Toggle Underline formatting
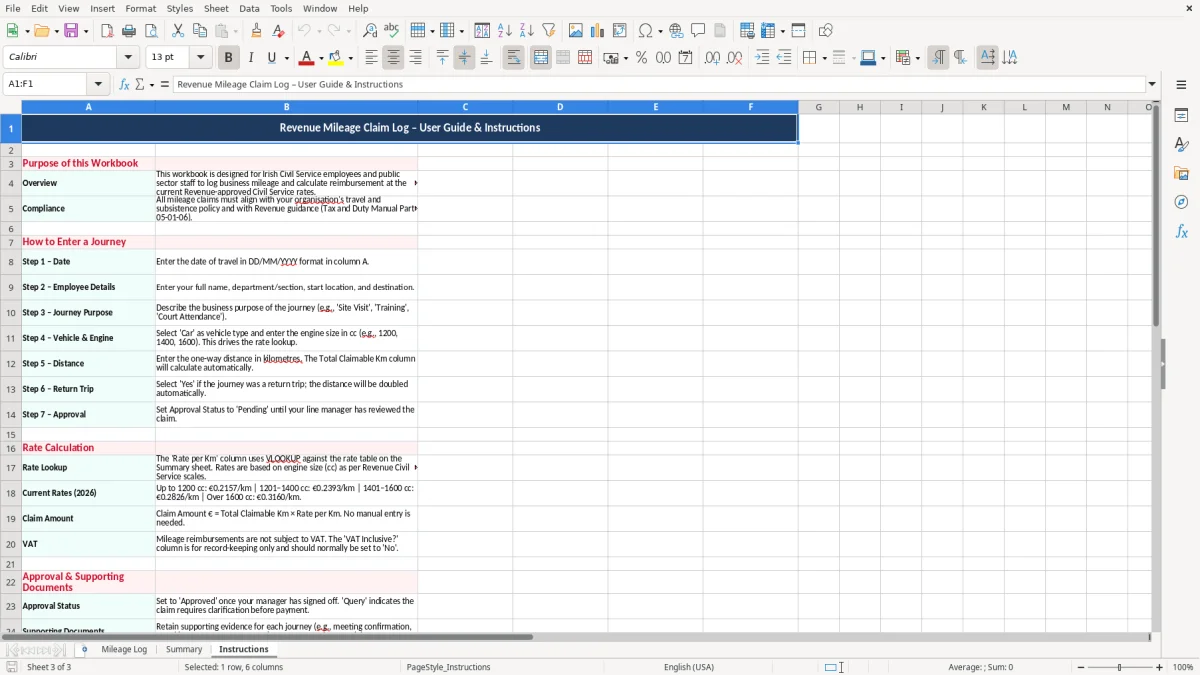This screenshot has width=1200, height=675. (x=272, y=58)
